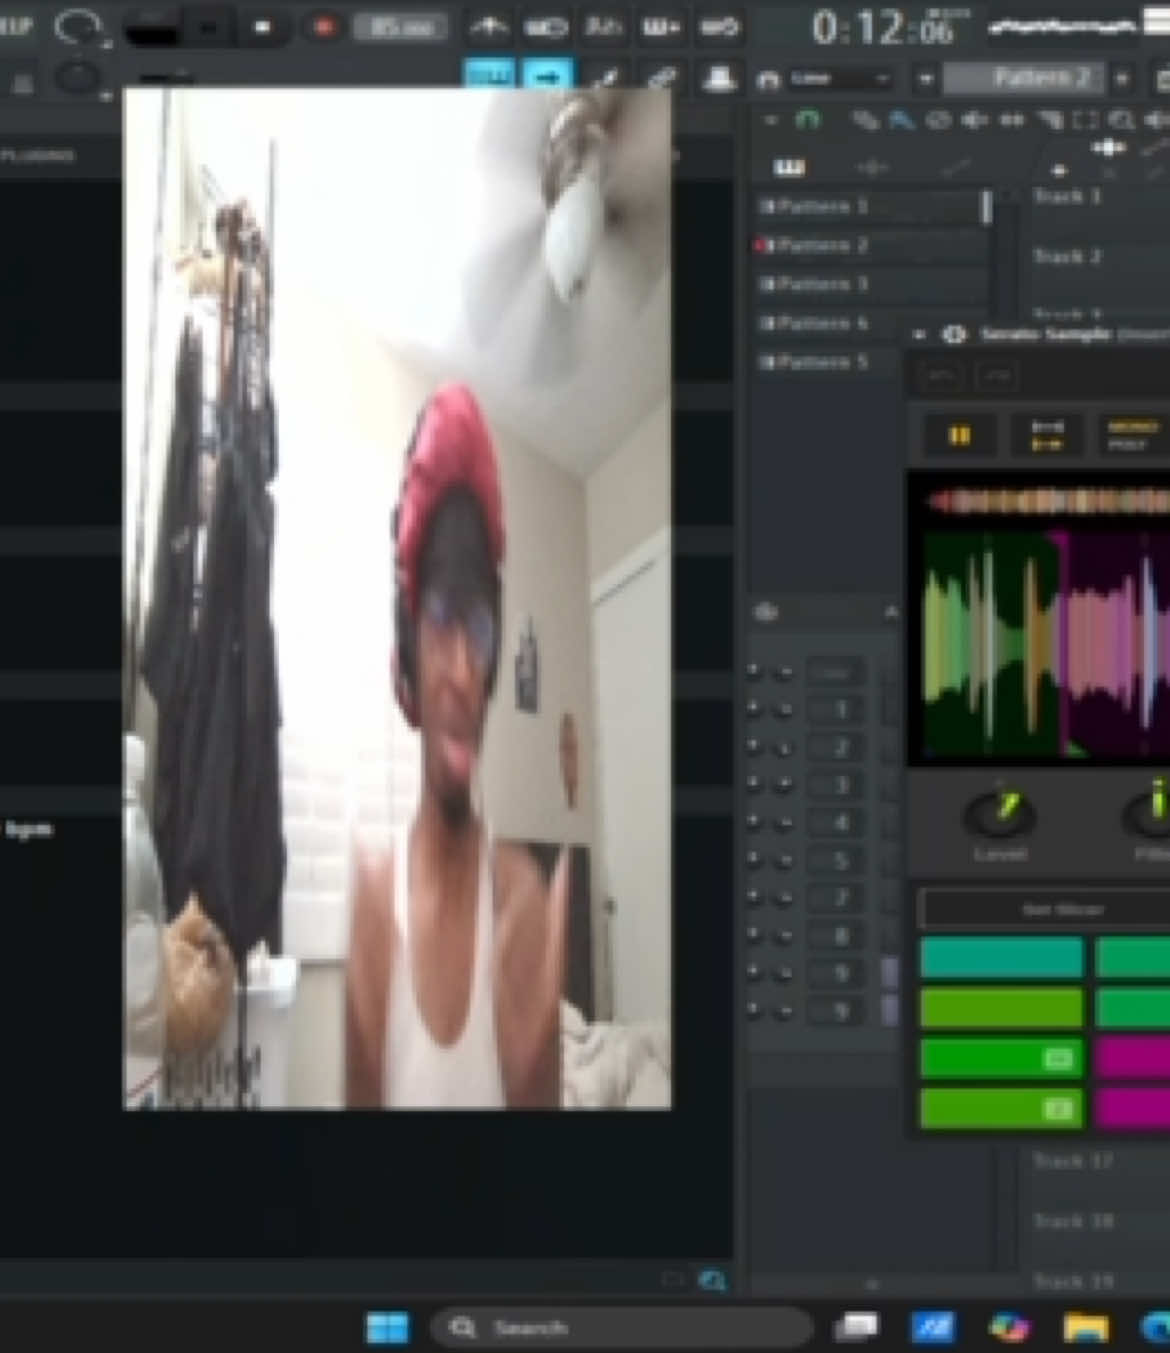Open the playlist options arrow beside the green magnet
1170x1353 pixels.
click(x=770, y=121)
